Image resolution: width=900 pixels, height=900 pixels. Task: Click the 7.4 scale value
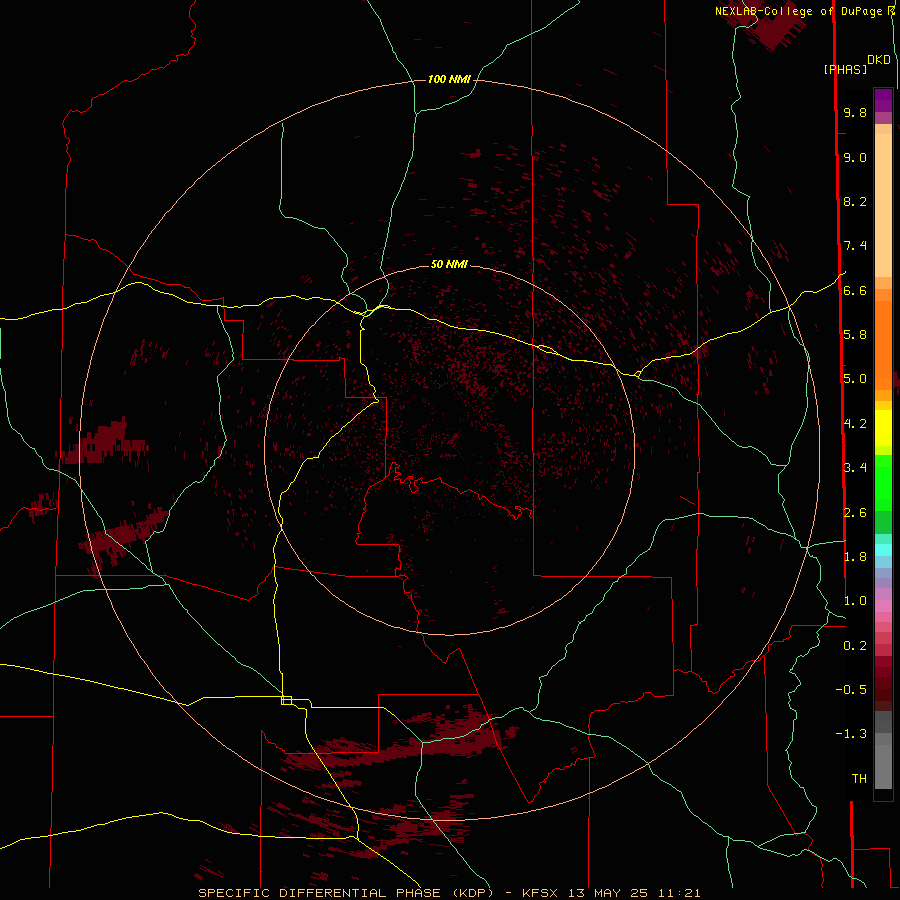click(x=855, y=246)
